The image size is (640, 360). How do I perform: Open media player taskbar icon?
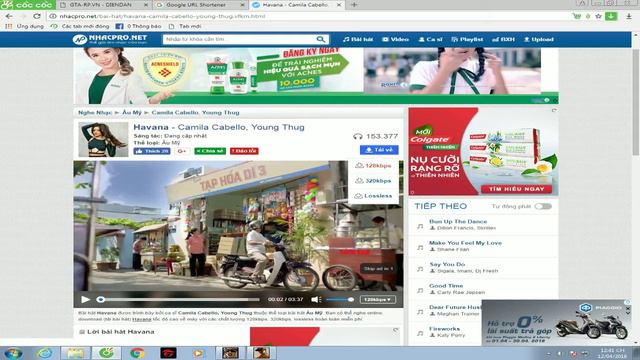199,353
